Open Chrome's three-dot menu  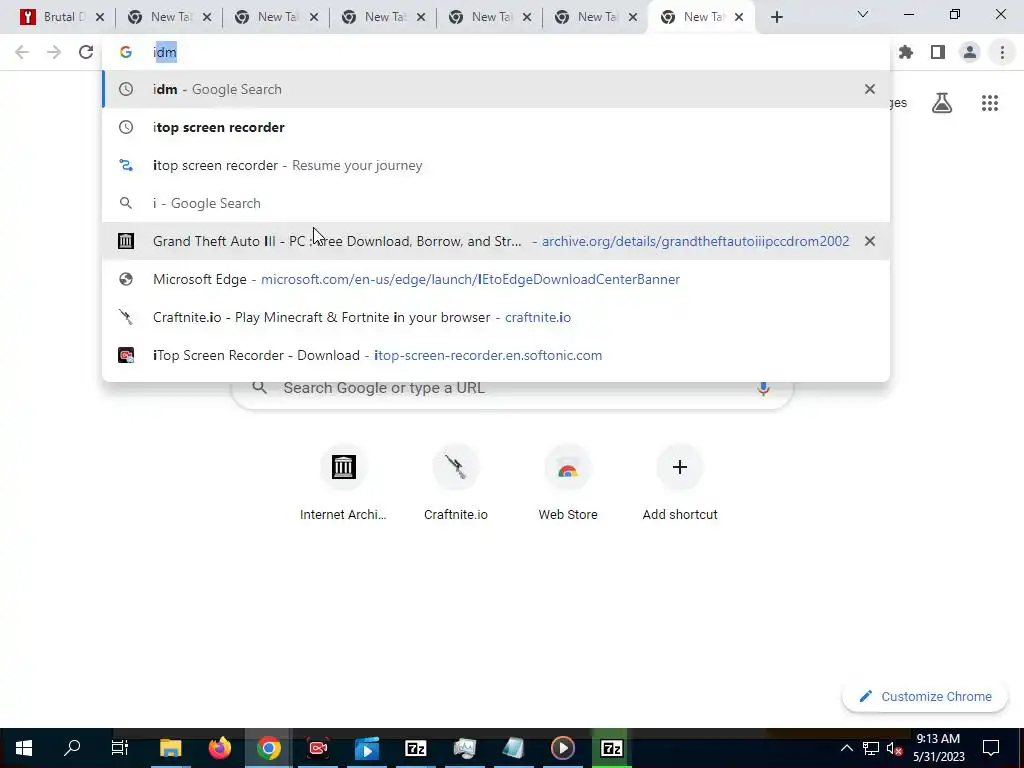1002,52
